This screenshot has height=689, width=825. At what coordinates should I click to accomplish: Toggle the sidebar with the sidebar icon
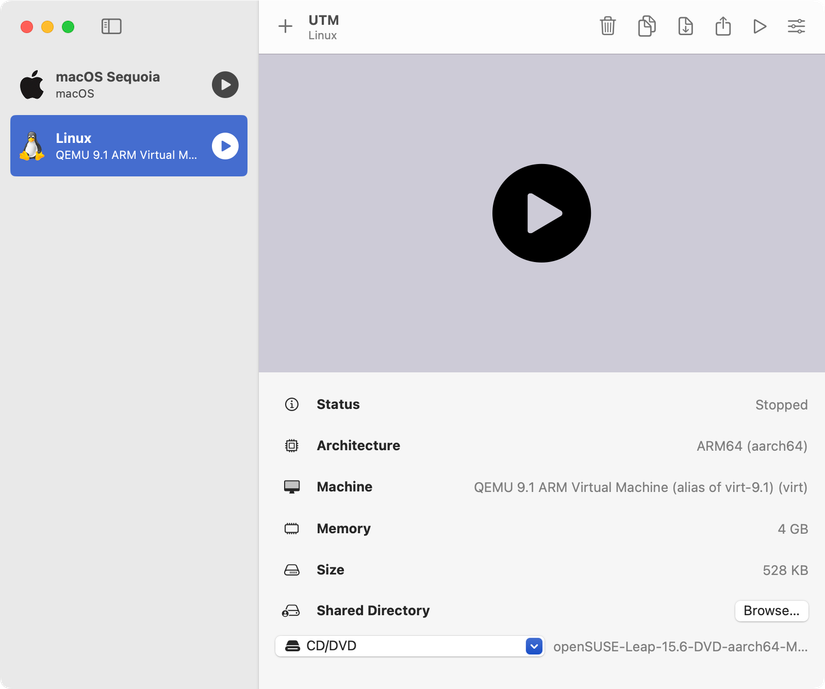111,26
